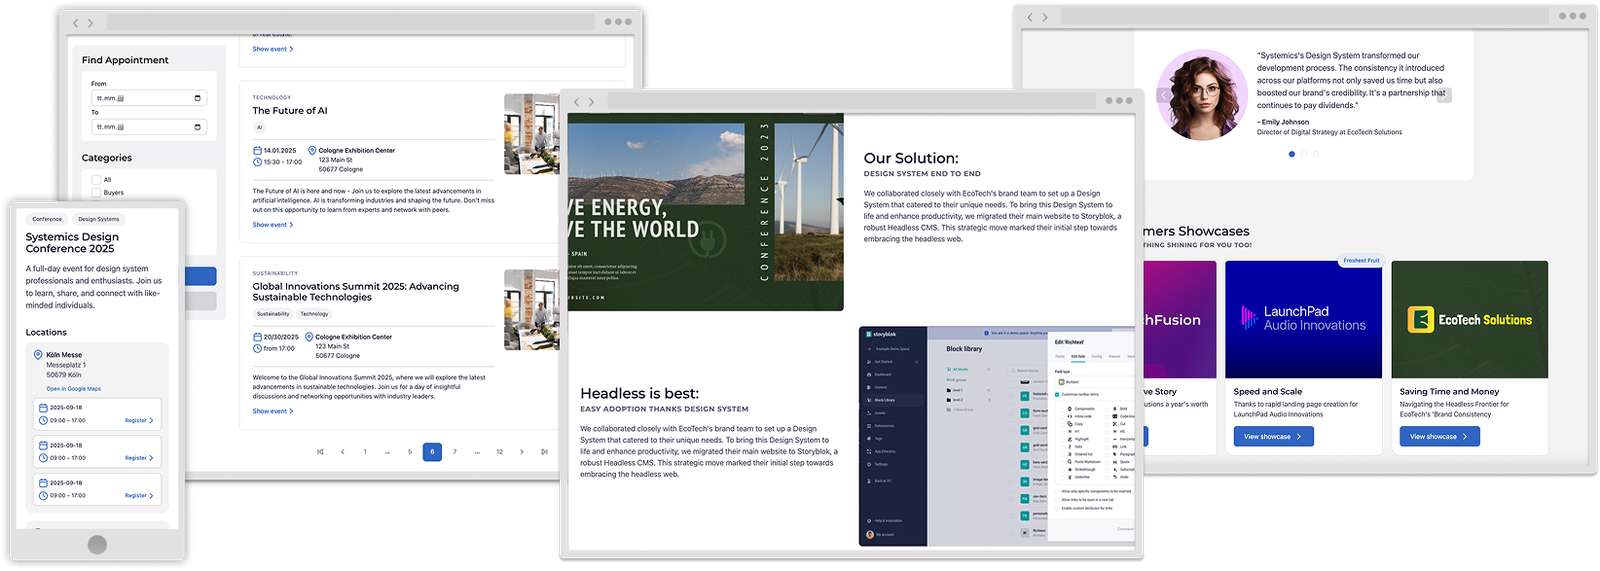
Task: Go to previous page with pagination arrow
Action: [x=343, y=452]
